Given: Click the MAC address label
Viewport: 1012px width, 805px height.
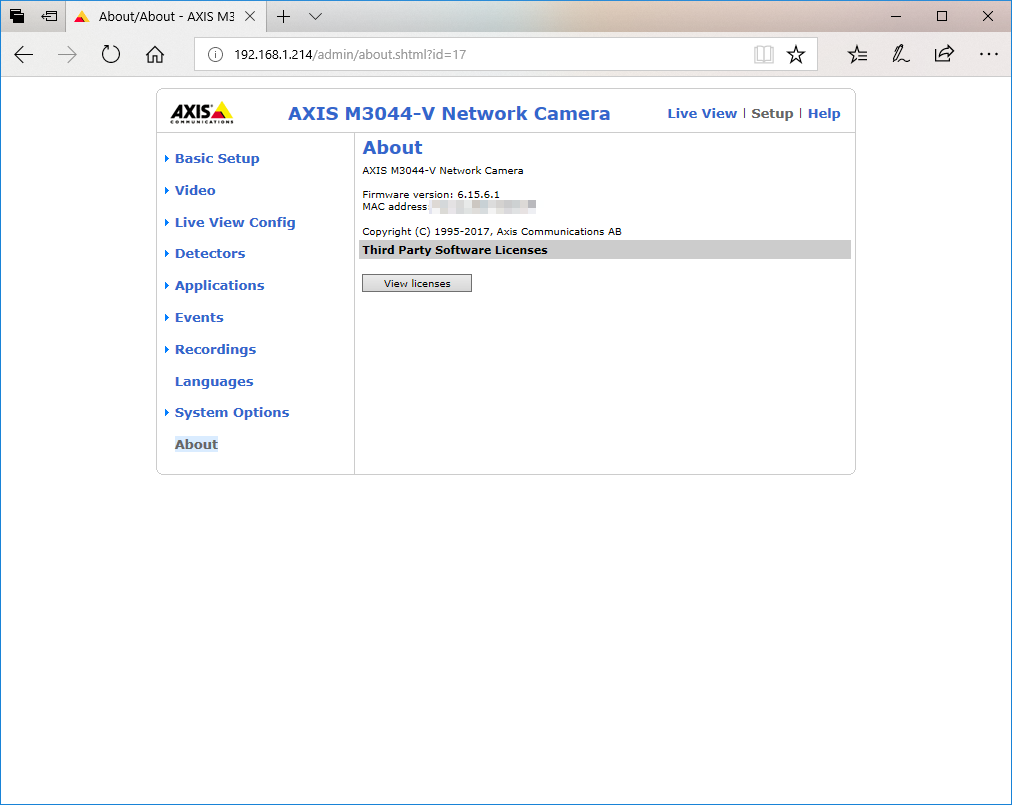Looking at the screenshot, I should tap(394, 207).
